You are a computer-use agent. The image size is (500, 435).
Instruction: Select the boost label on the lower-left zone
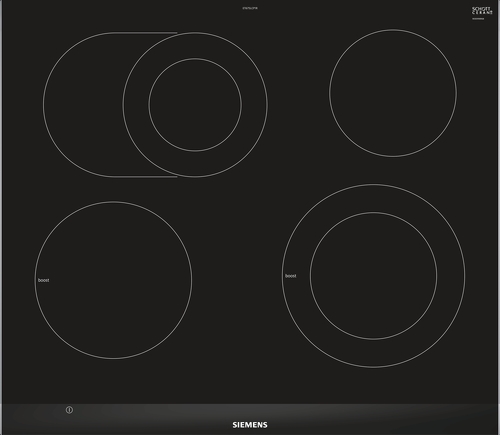click(x=43, y=280)
